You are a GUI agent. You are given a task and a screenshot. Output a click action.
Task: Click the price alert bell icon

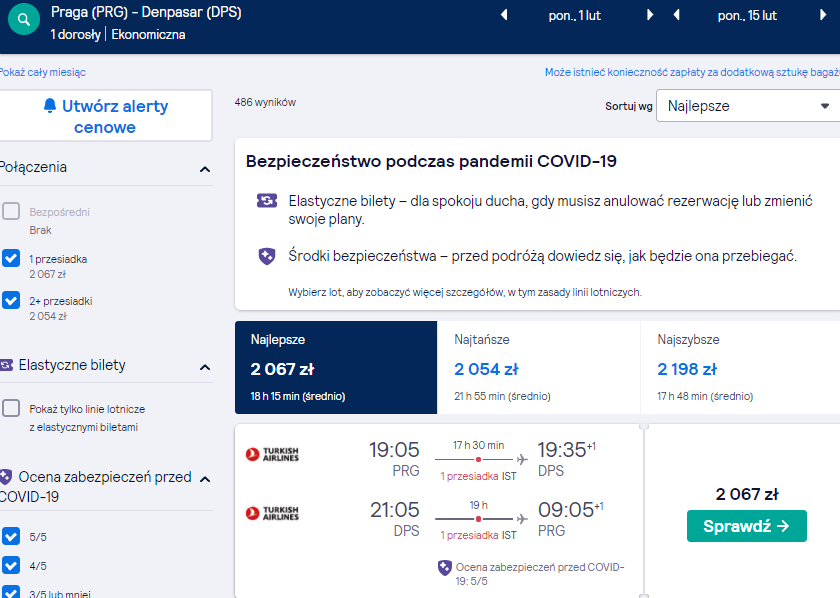click(50, 106)
